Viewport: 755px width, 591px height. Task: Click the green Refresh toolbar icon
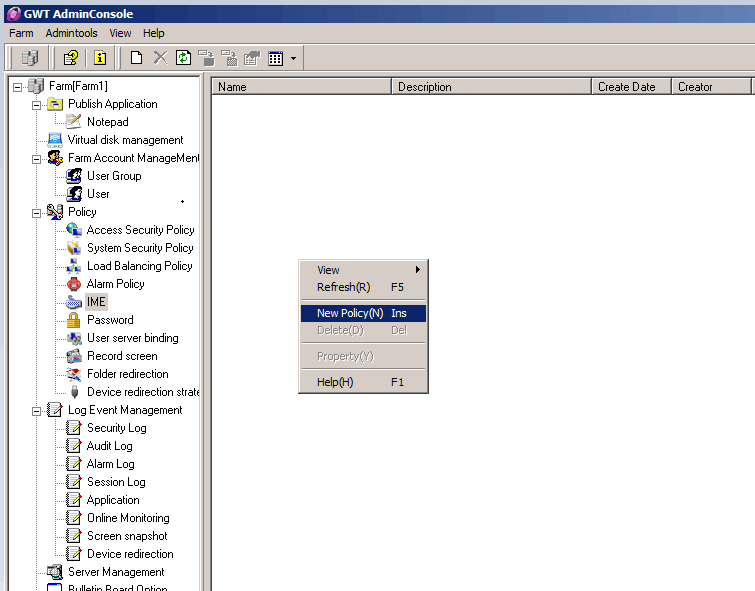pyautogui.click(x=182, y=58)
